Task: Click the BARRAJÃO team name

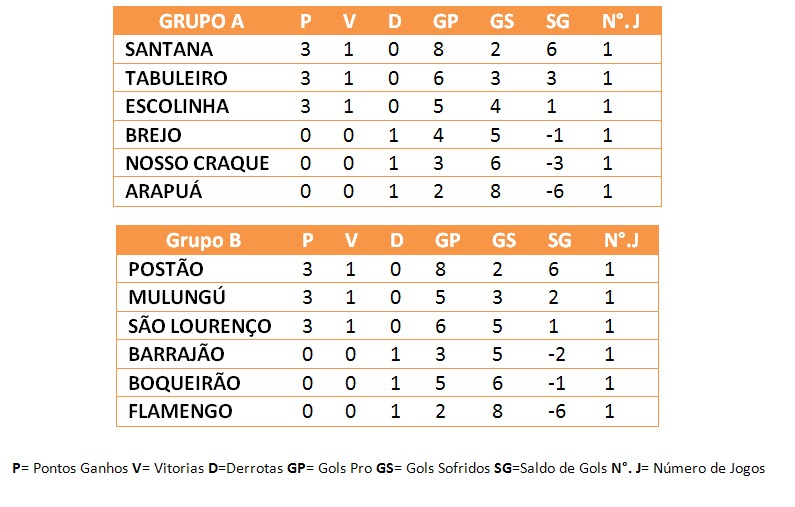Action: coord(176,354)
